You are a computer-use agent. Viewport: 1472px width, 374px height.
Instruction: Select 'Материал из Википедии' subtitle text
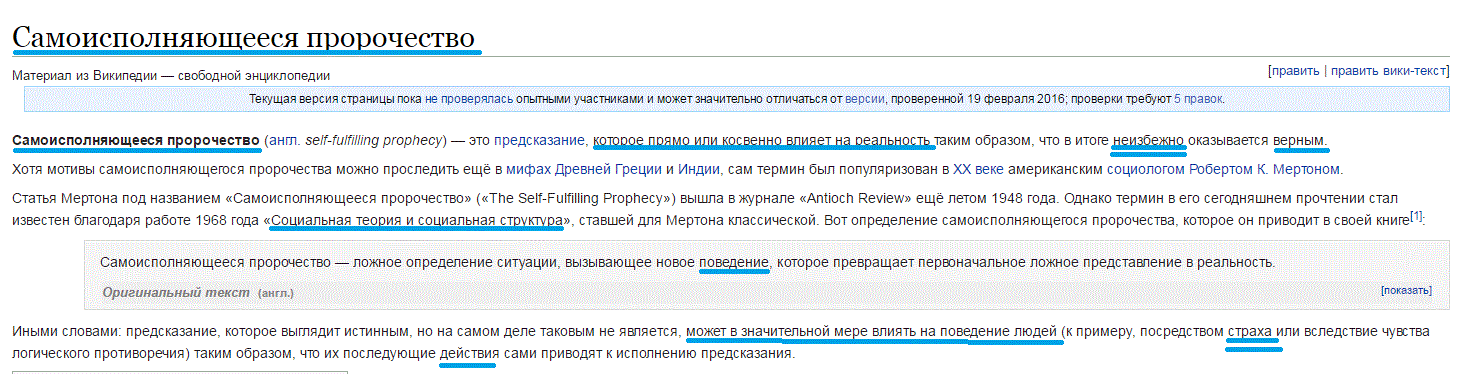click(x=83, y=75)
